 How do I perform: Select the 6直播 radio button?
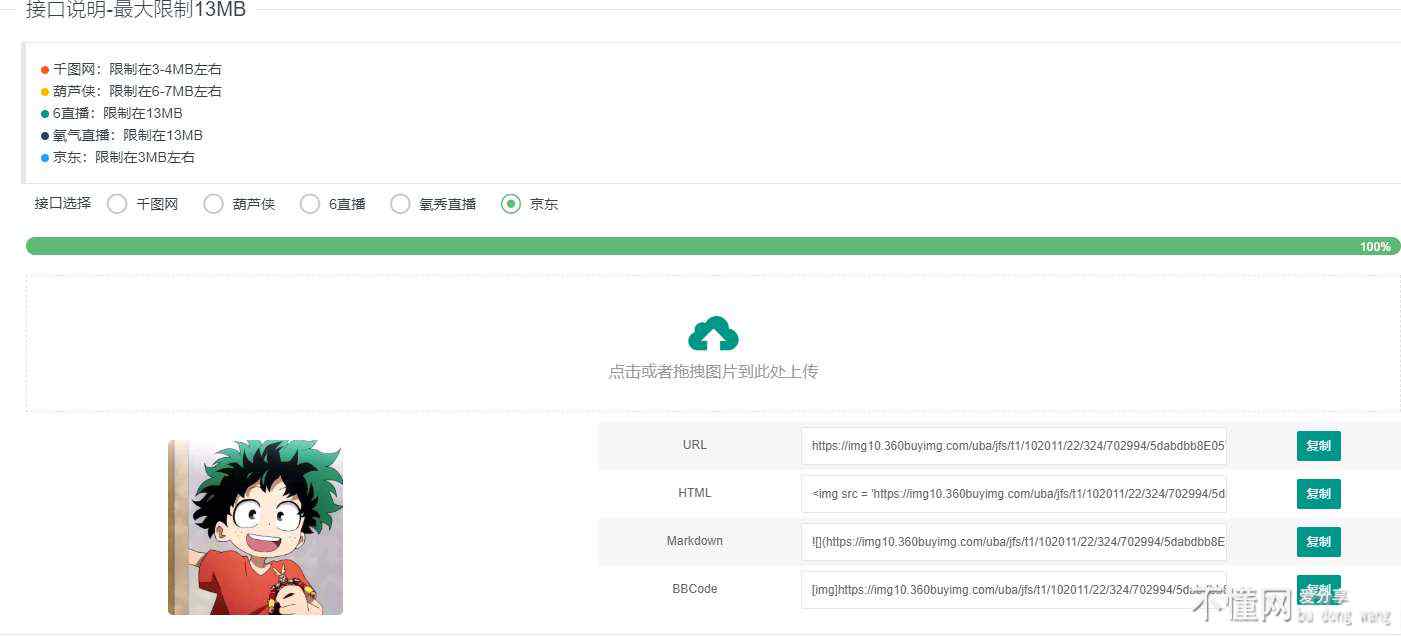tap(310, 204)
